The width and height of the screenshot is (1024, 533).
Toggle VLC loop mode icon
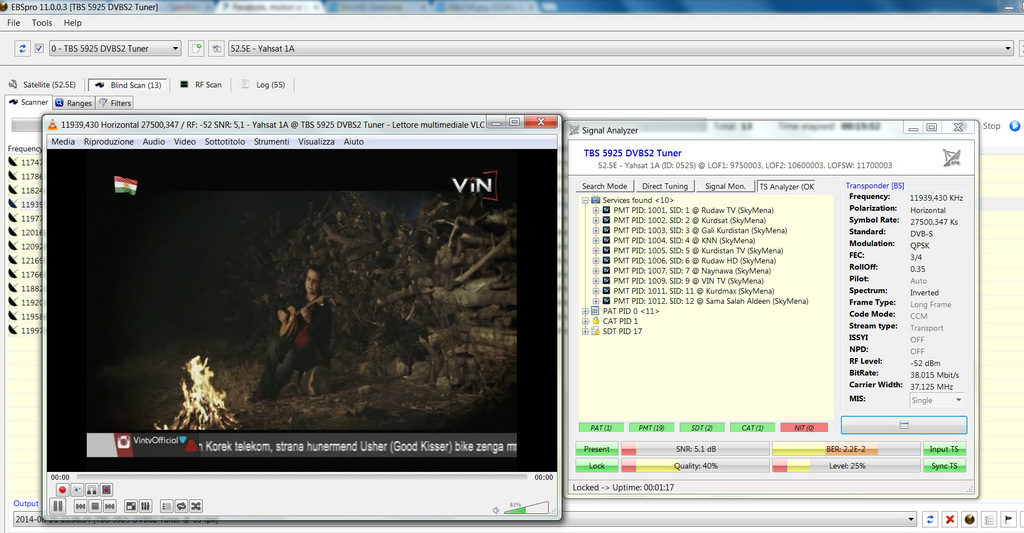(181, 506)
